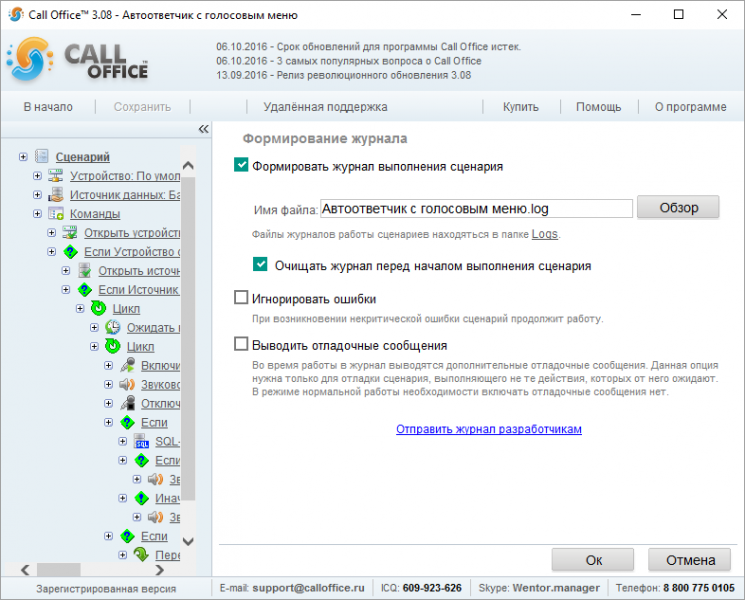745x600 pixels.
Task: Click Телефон 8 800 775 0105 status entry
Action: [675, 588]
